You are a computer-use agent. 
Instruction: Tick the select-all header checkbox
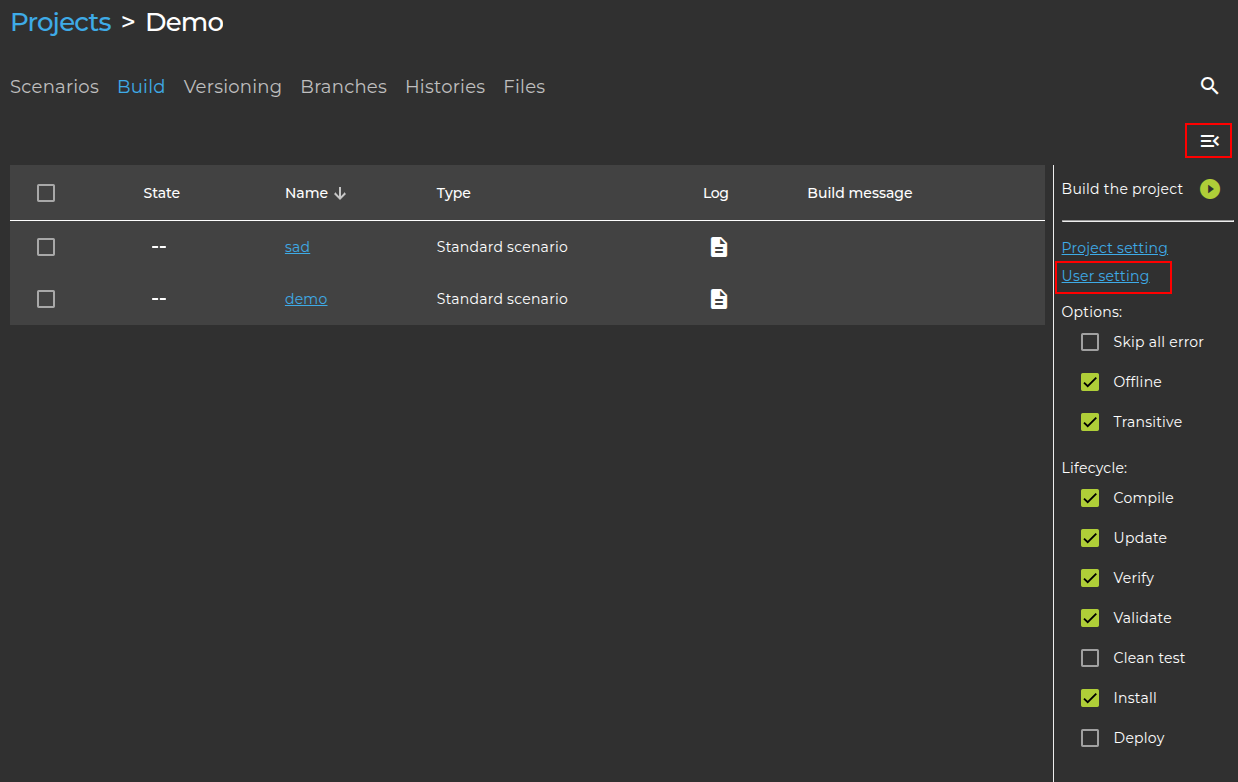pos(46,193)
